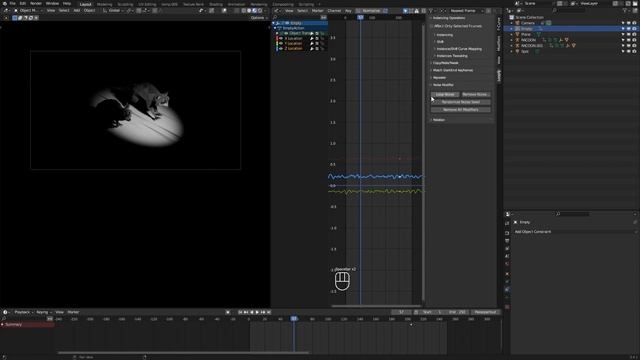Open the Render properties tab
The image size is (640, 360).
(x=507, y=233)
